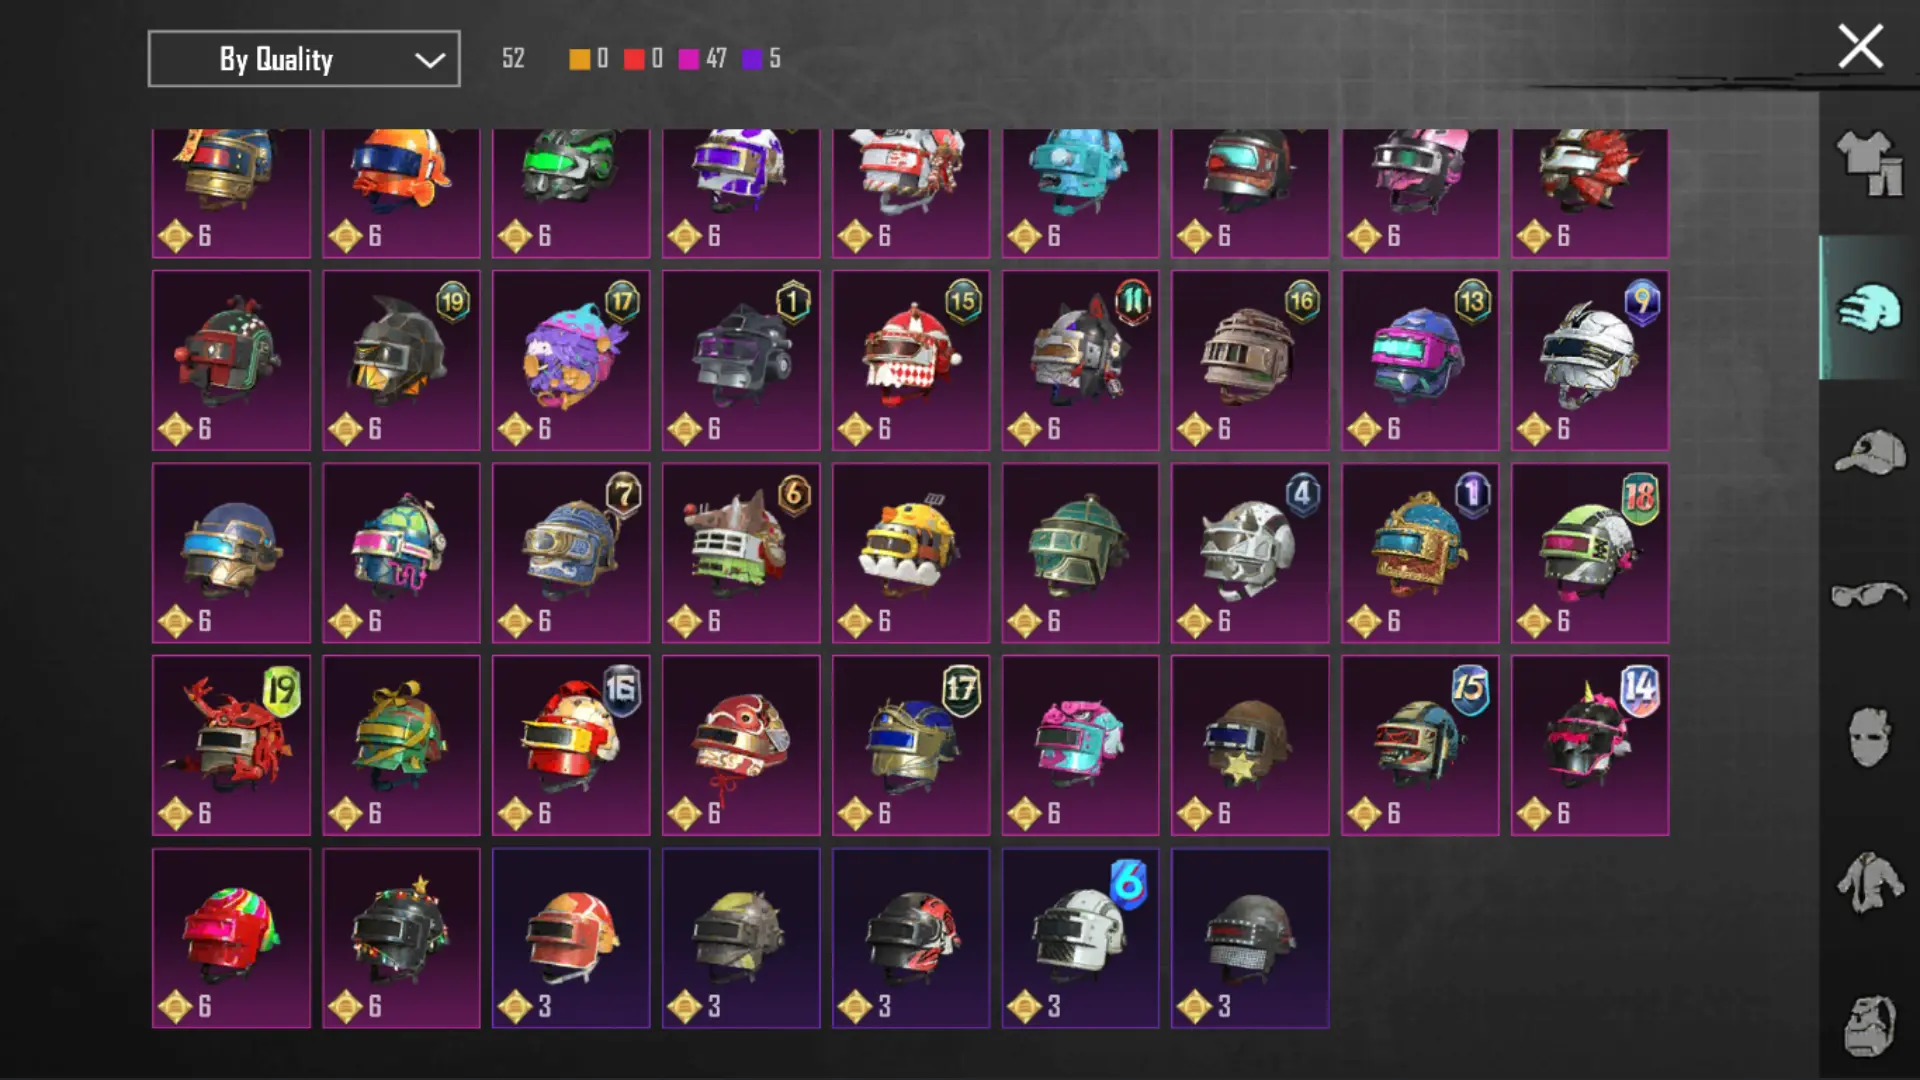Select the red crab helmet with badge 19
The image size is (1920, 1080).
tap(231, 745)
